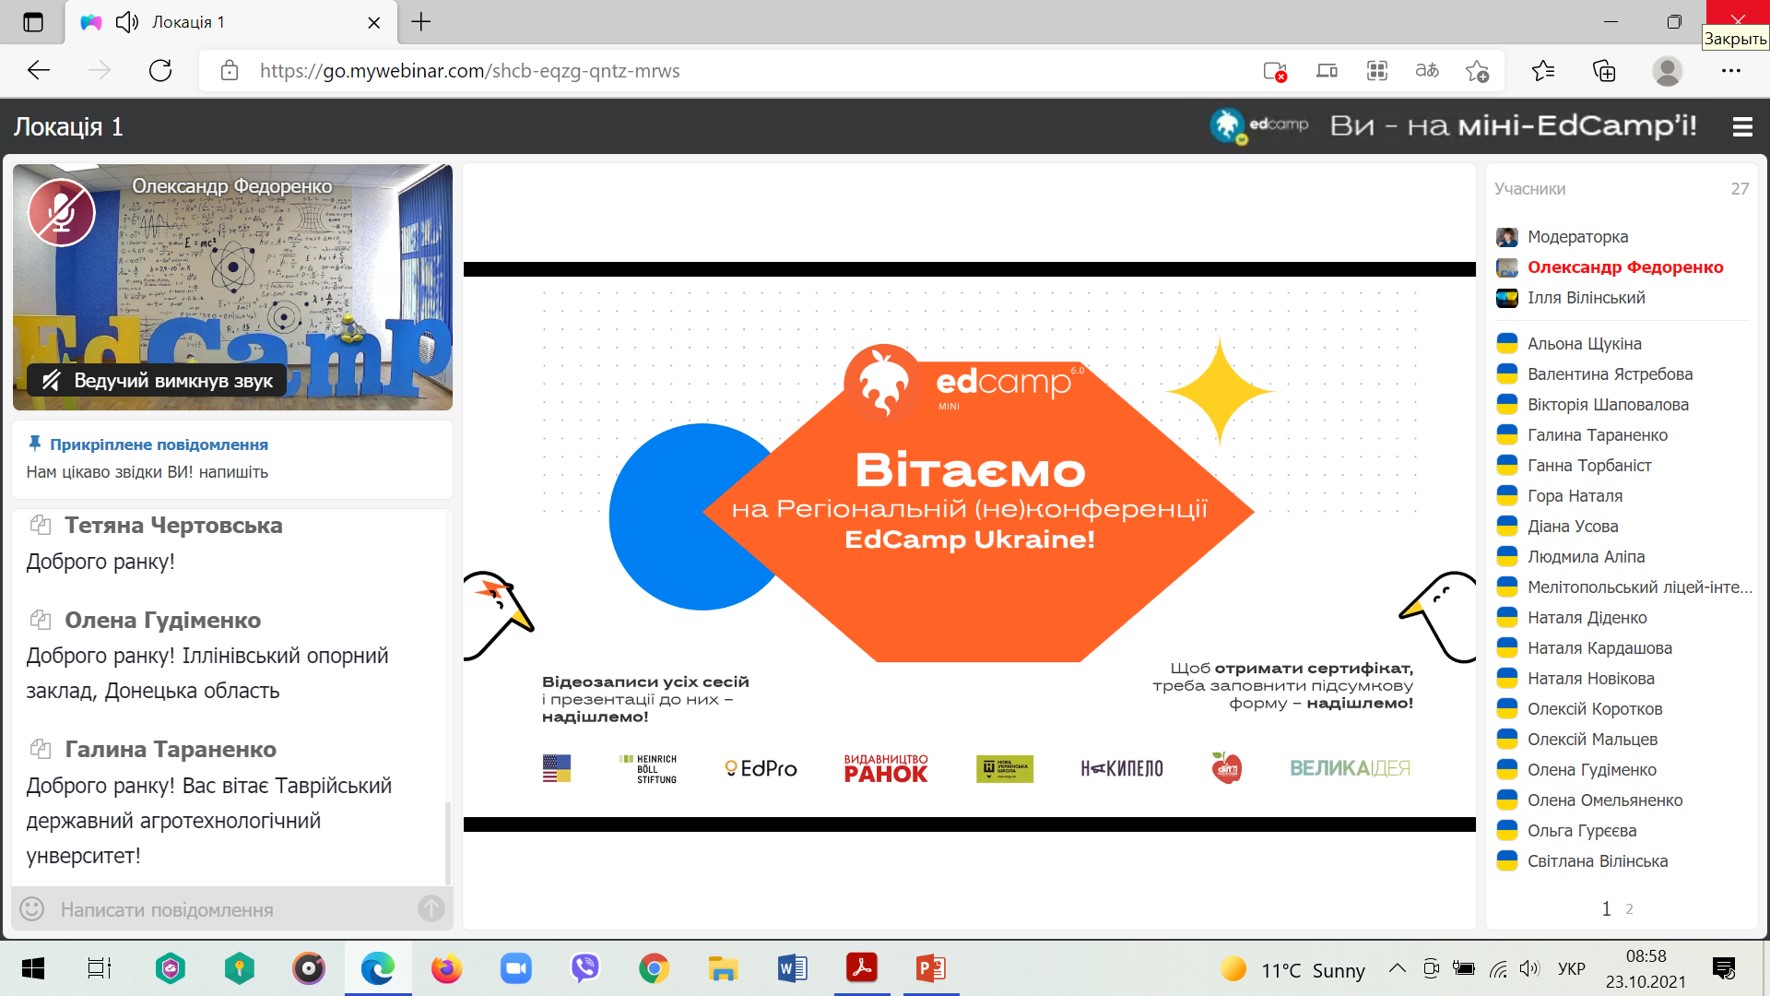Go back to the previous page
1770x996 pixels.
coord(38,71)
